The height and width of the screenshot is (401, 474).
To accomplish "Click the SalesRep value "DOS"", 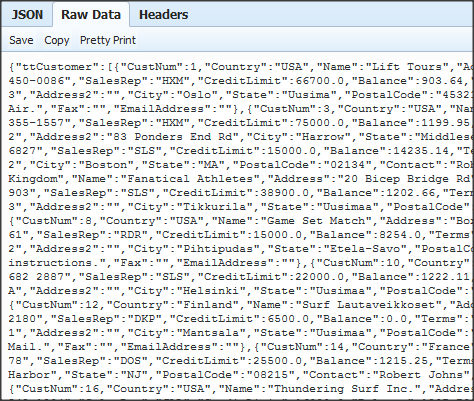I will click(x=131, y=361).
